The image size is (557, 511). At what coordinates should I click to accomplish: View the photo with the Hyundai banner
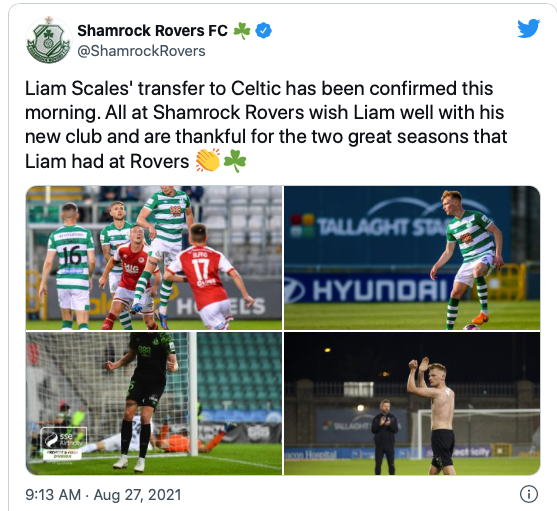coord(412,258)
